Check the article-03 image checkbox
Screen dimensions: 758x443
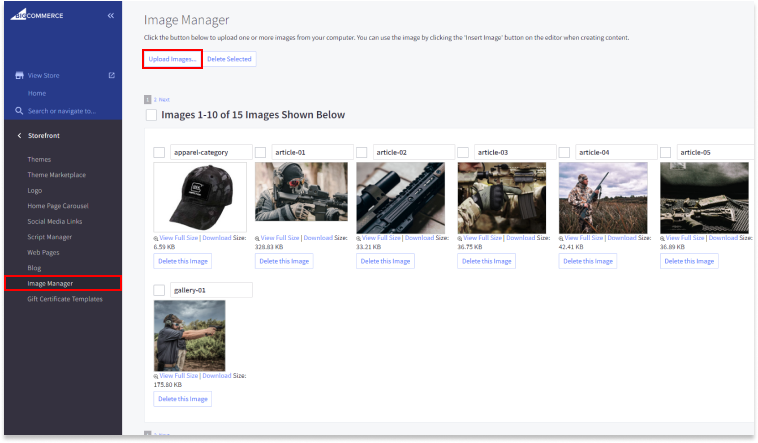(x=463, y=152)
